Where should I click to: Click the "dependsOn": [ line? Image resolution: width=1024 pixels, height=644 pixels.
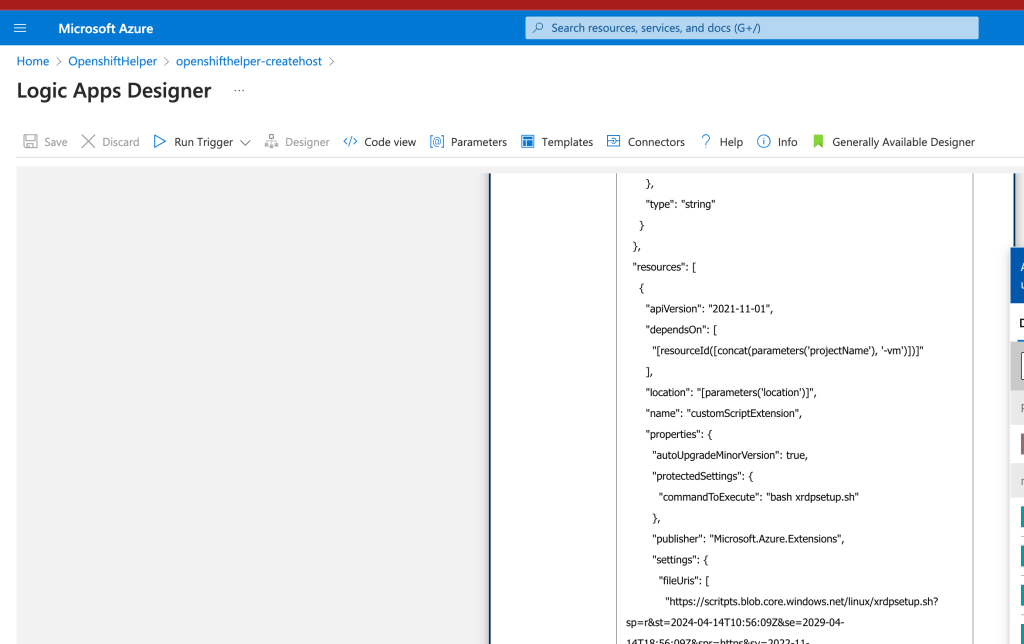pyautogui.click(x=681, y=330)
